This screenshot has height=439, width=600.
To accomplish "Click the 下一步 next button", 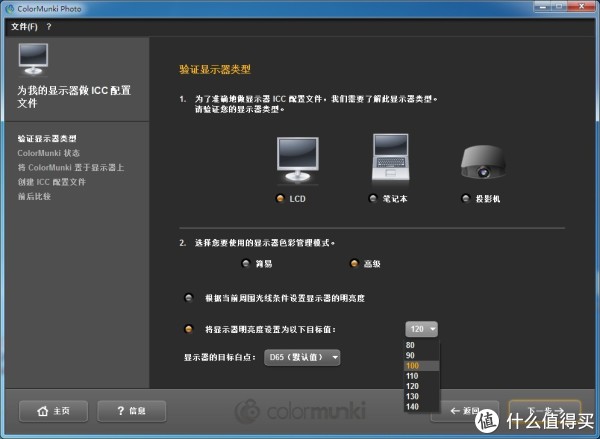I will point(545,411).
